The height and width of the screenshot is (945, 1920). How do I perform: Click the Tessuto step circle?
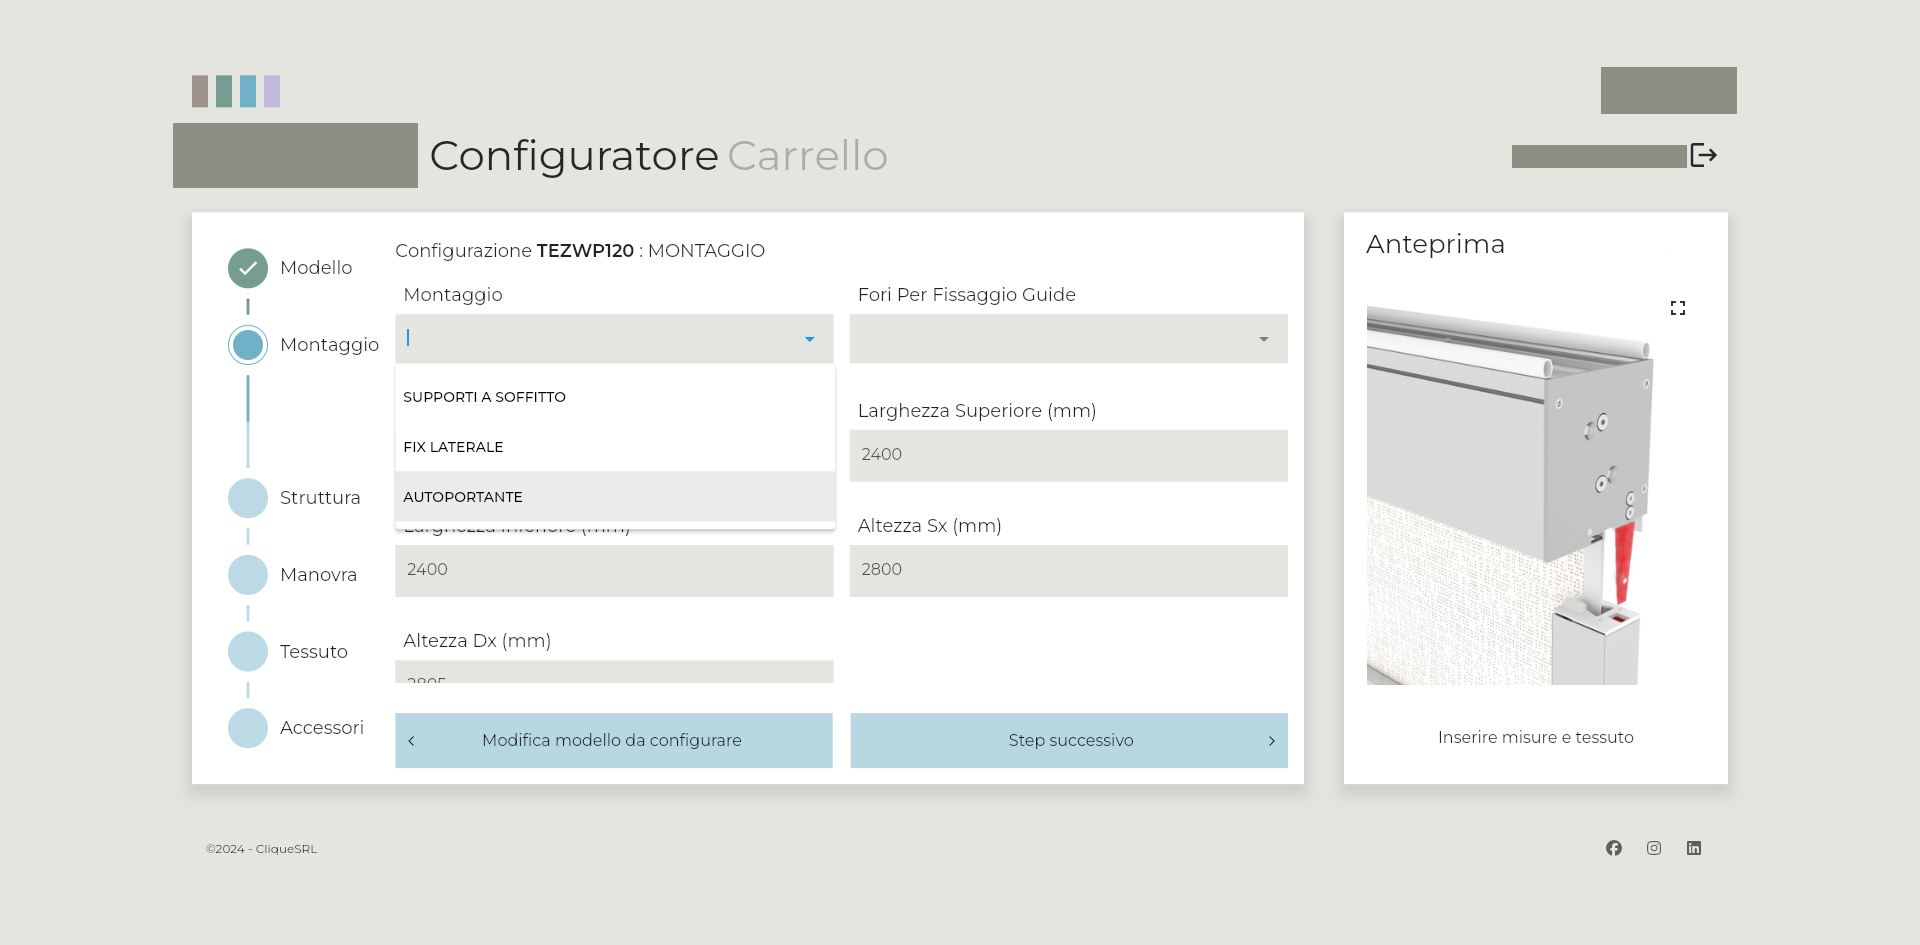(x=248, y=652)
